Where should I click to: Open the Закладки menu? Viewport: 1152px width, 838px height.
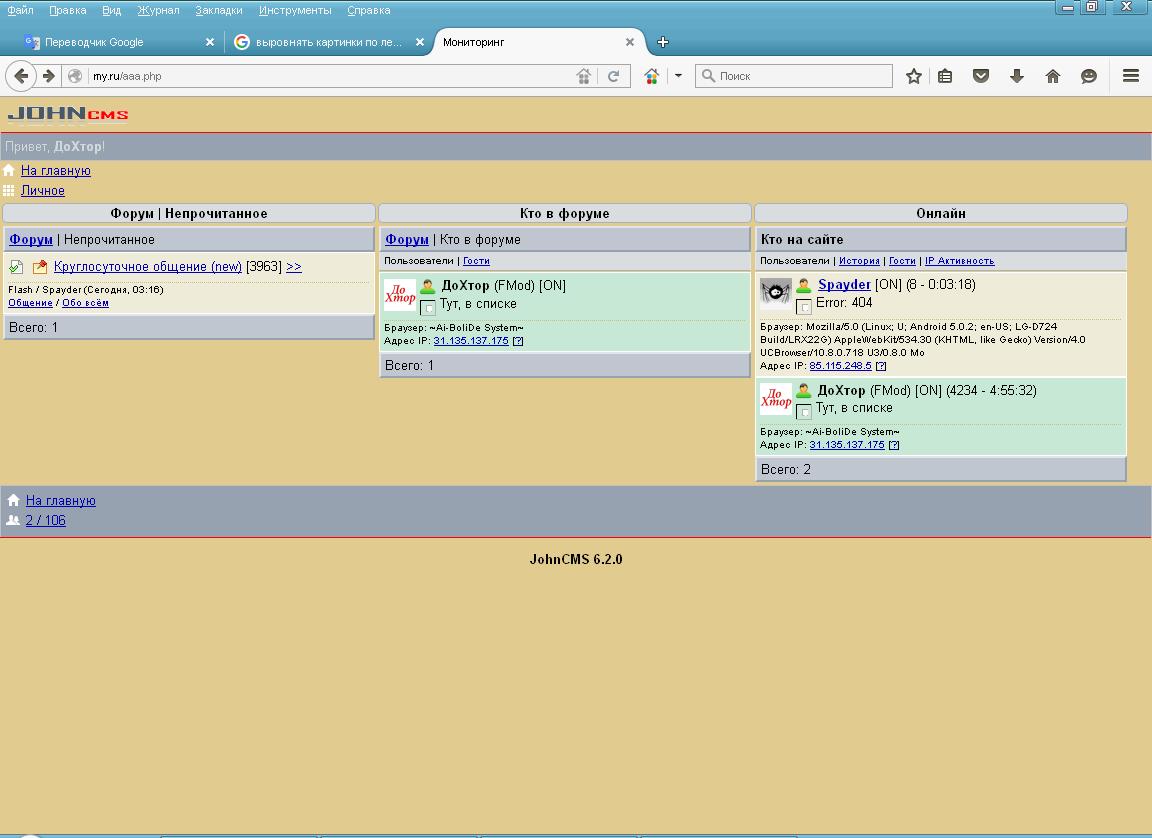(x=219, y=10)
